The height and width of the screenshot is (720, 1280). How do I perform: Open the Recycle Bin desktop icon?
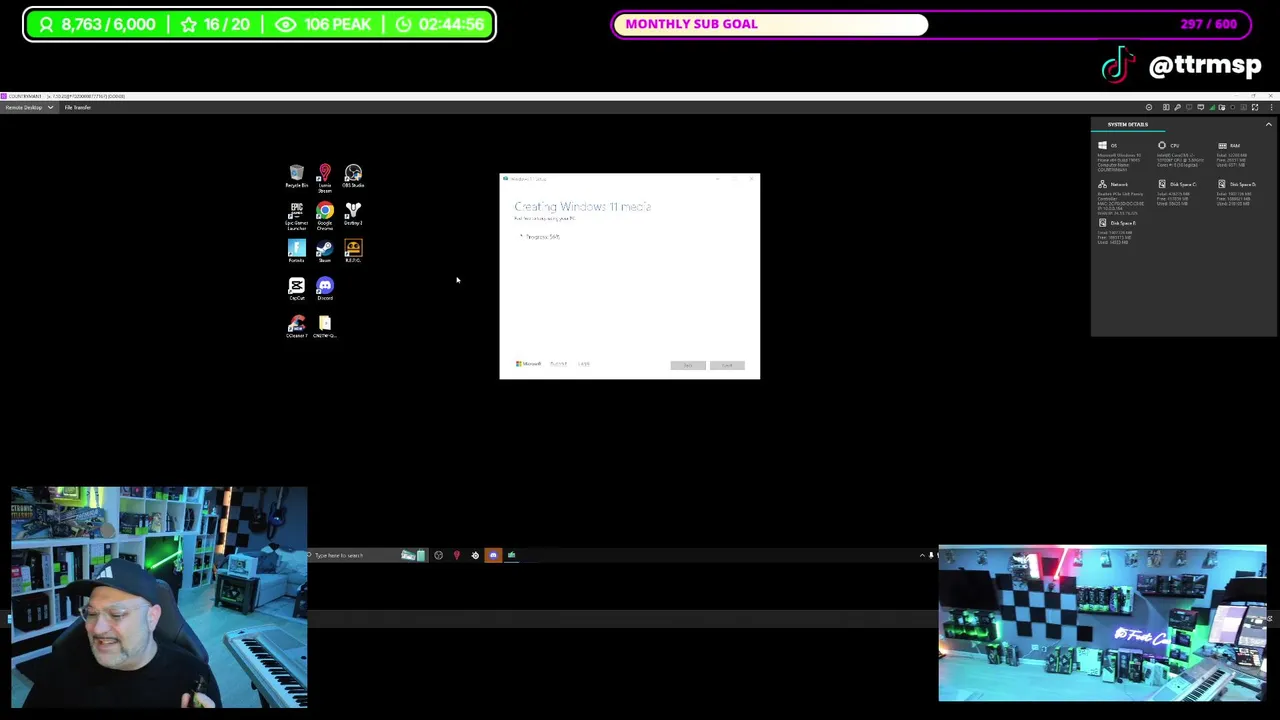296,176
